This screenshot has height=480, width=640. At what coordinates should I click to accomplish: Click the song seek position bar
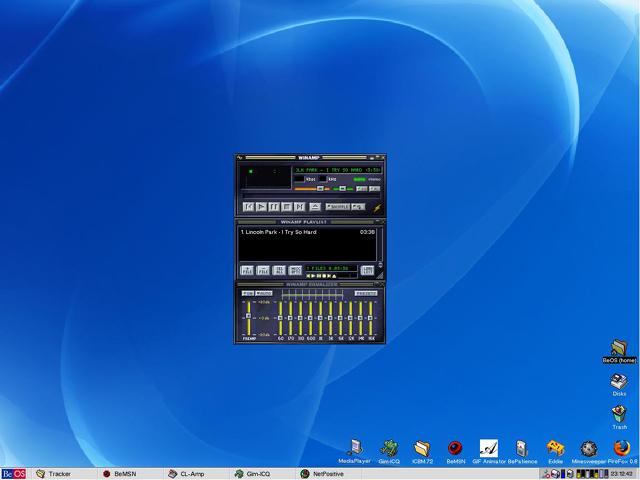tap(311, 196)
